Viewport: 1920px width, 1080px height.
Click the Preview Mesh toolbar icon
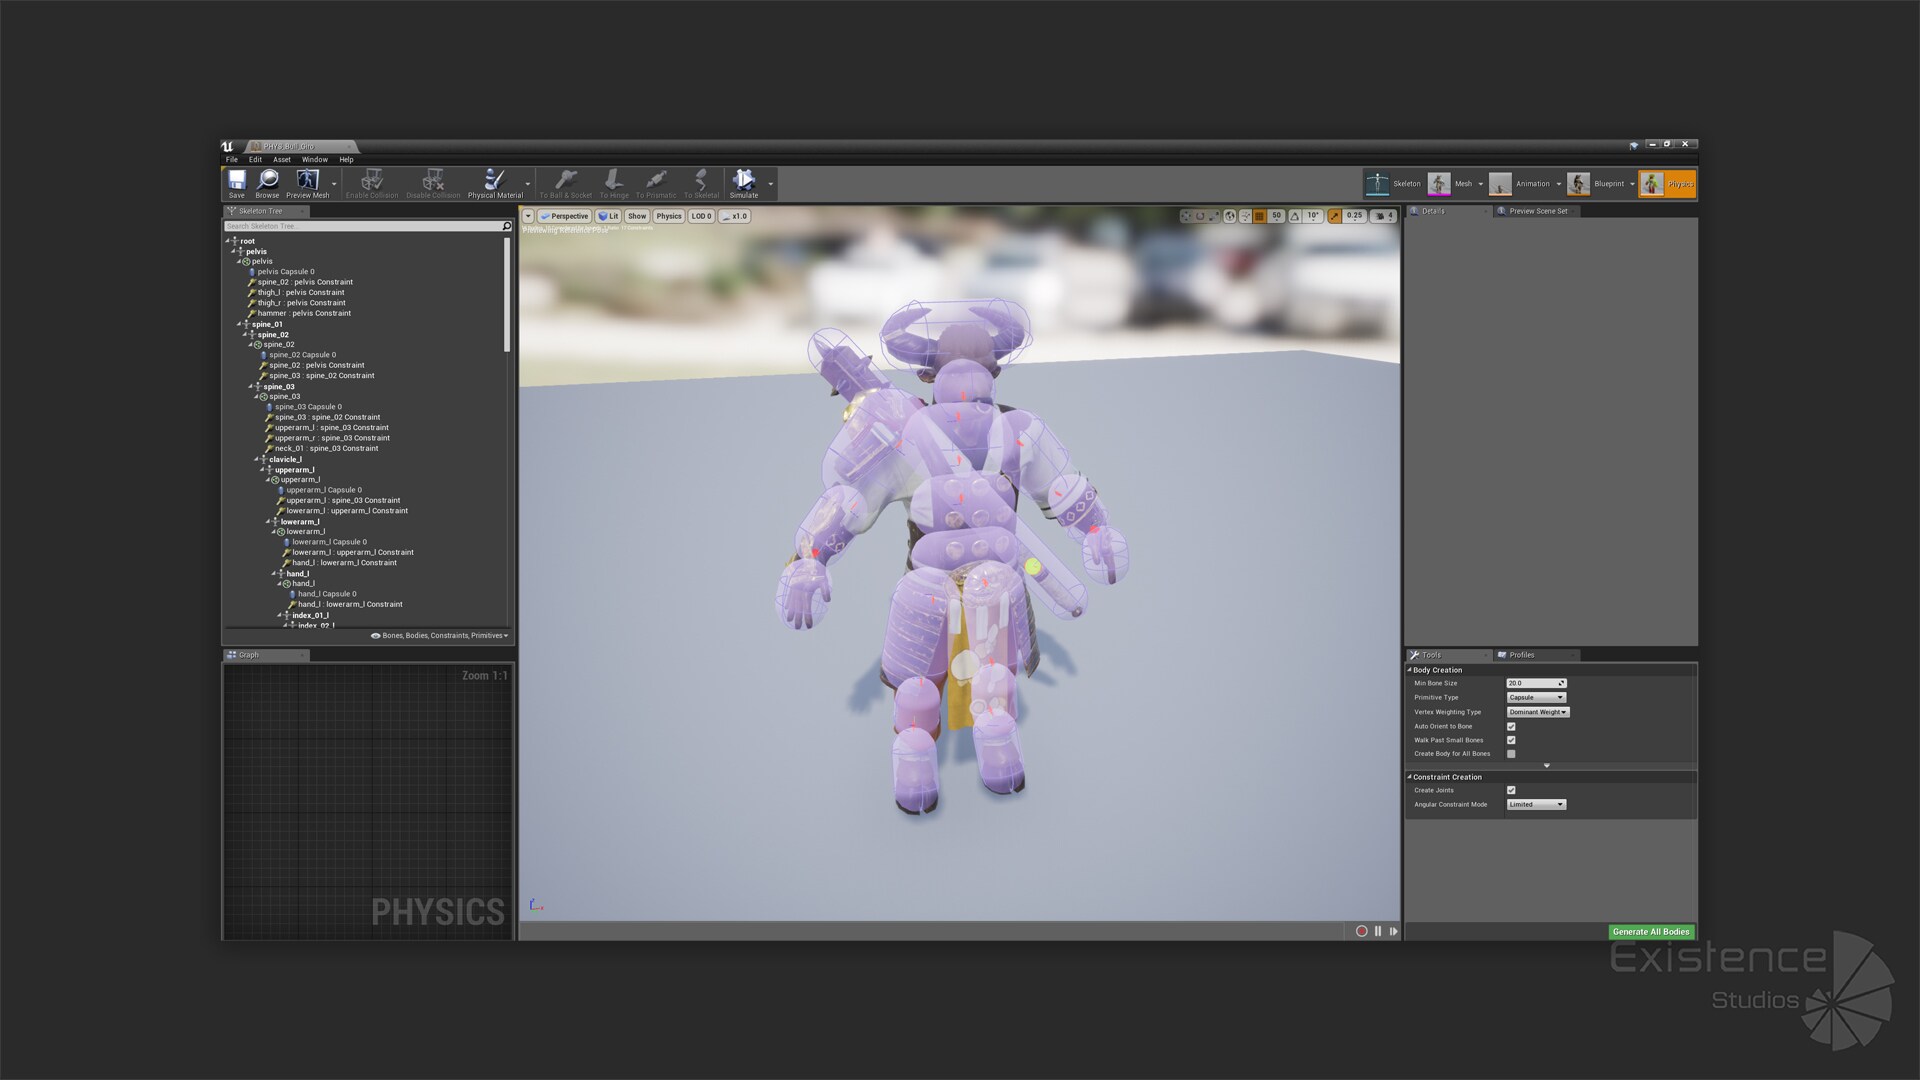coord(307,181)
